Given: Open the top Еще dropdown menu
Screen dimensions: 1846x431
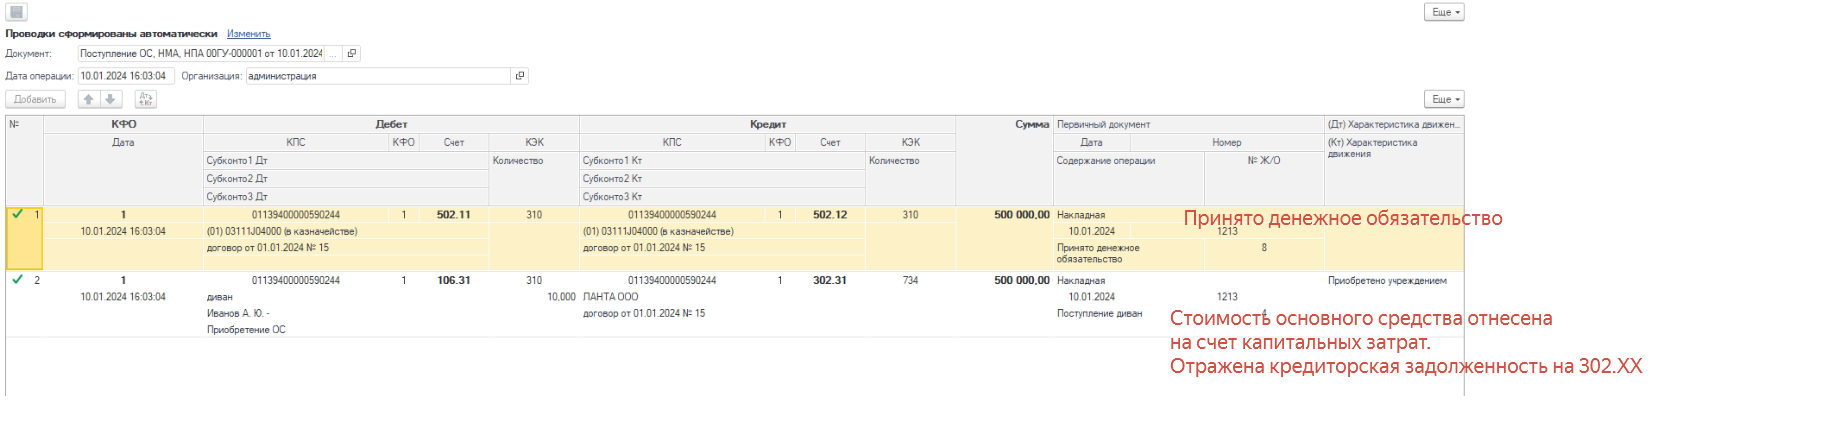Looking at the screenshot, I should click(1444, 12).
